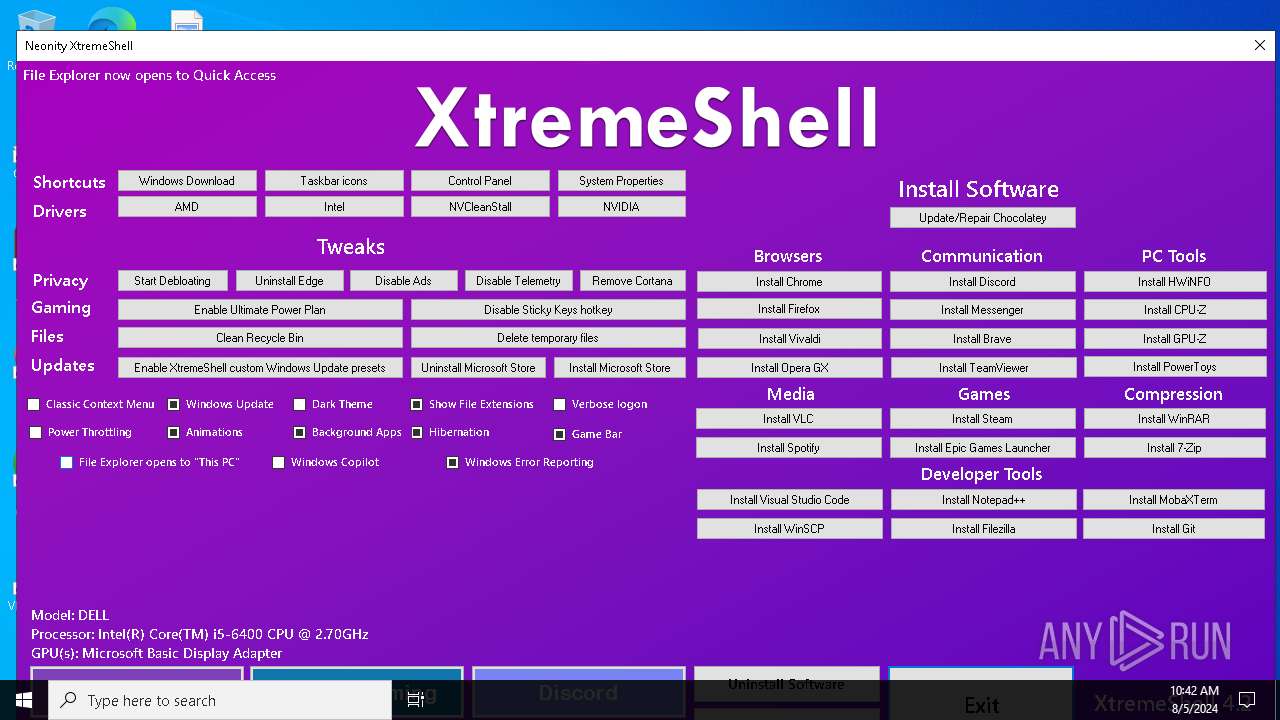
Task: Install GPU-Z tool
Action: point(1175,339)
